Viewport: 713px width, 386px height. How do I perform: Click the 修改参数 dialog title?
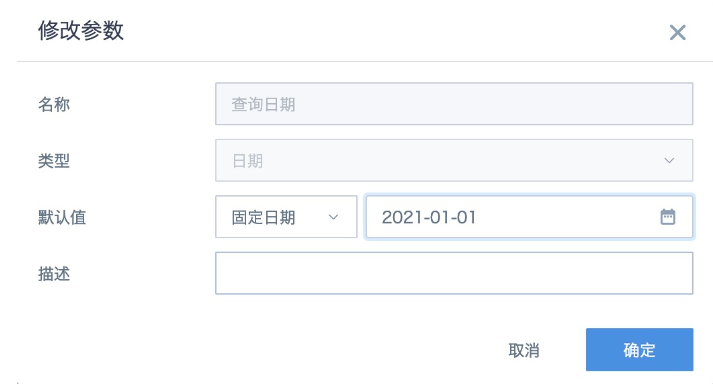80,30
